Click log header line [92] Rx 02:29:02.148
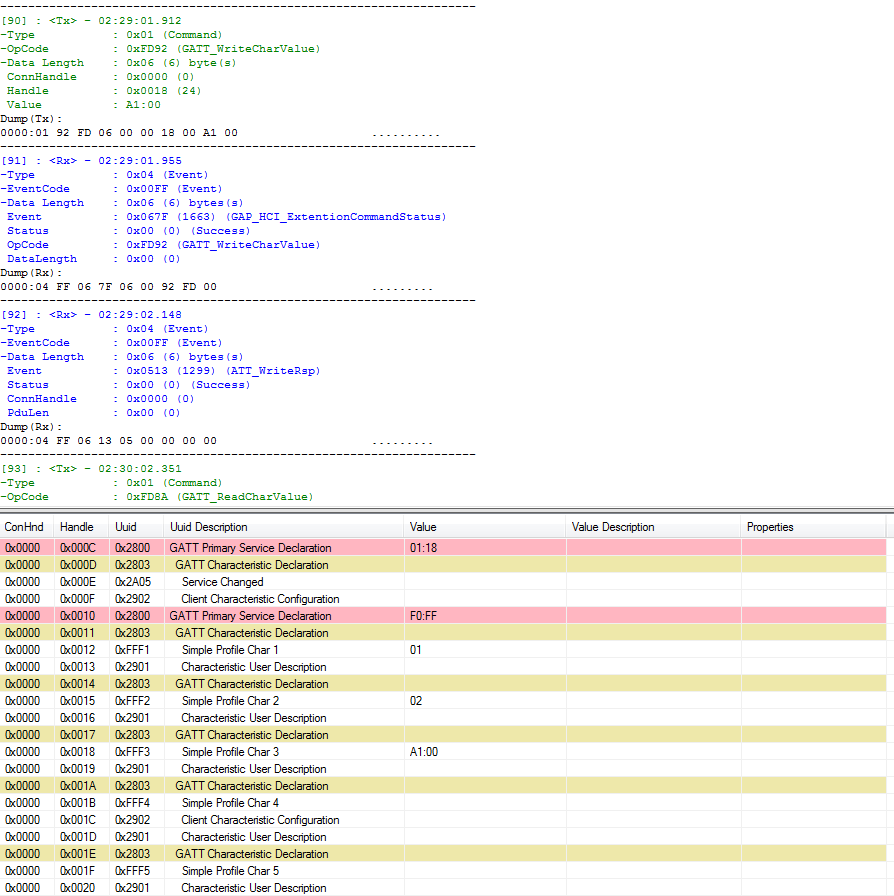Screen dimensions: 894x896 click(x=91, y=315)
